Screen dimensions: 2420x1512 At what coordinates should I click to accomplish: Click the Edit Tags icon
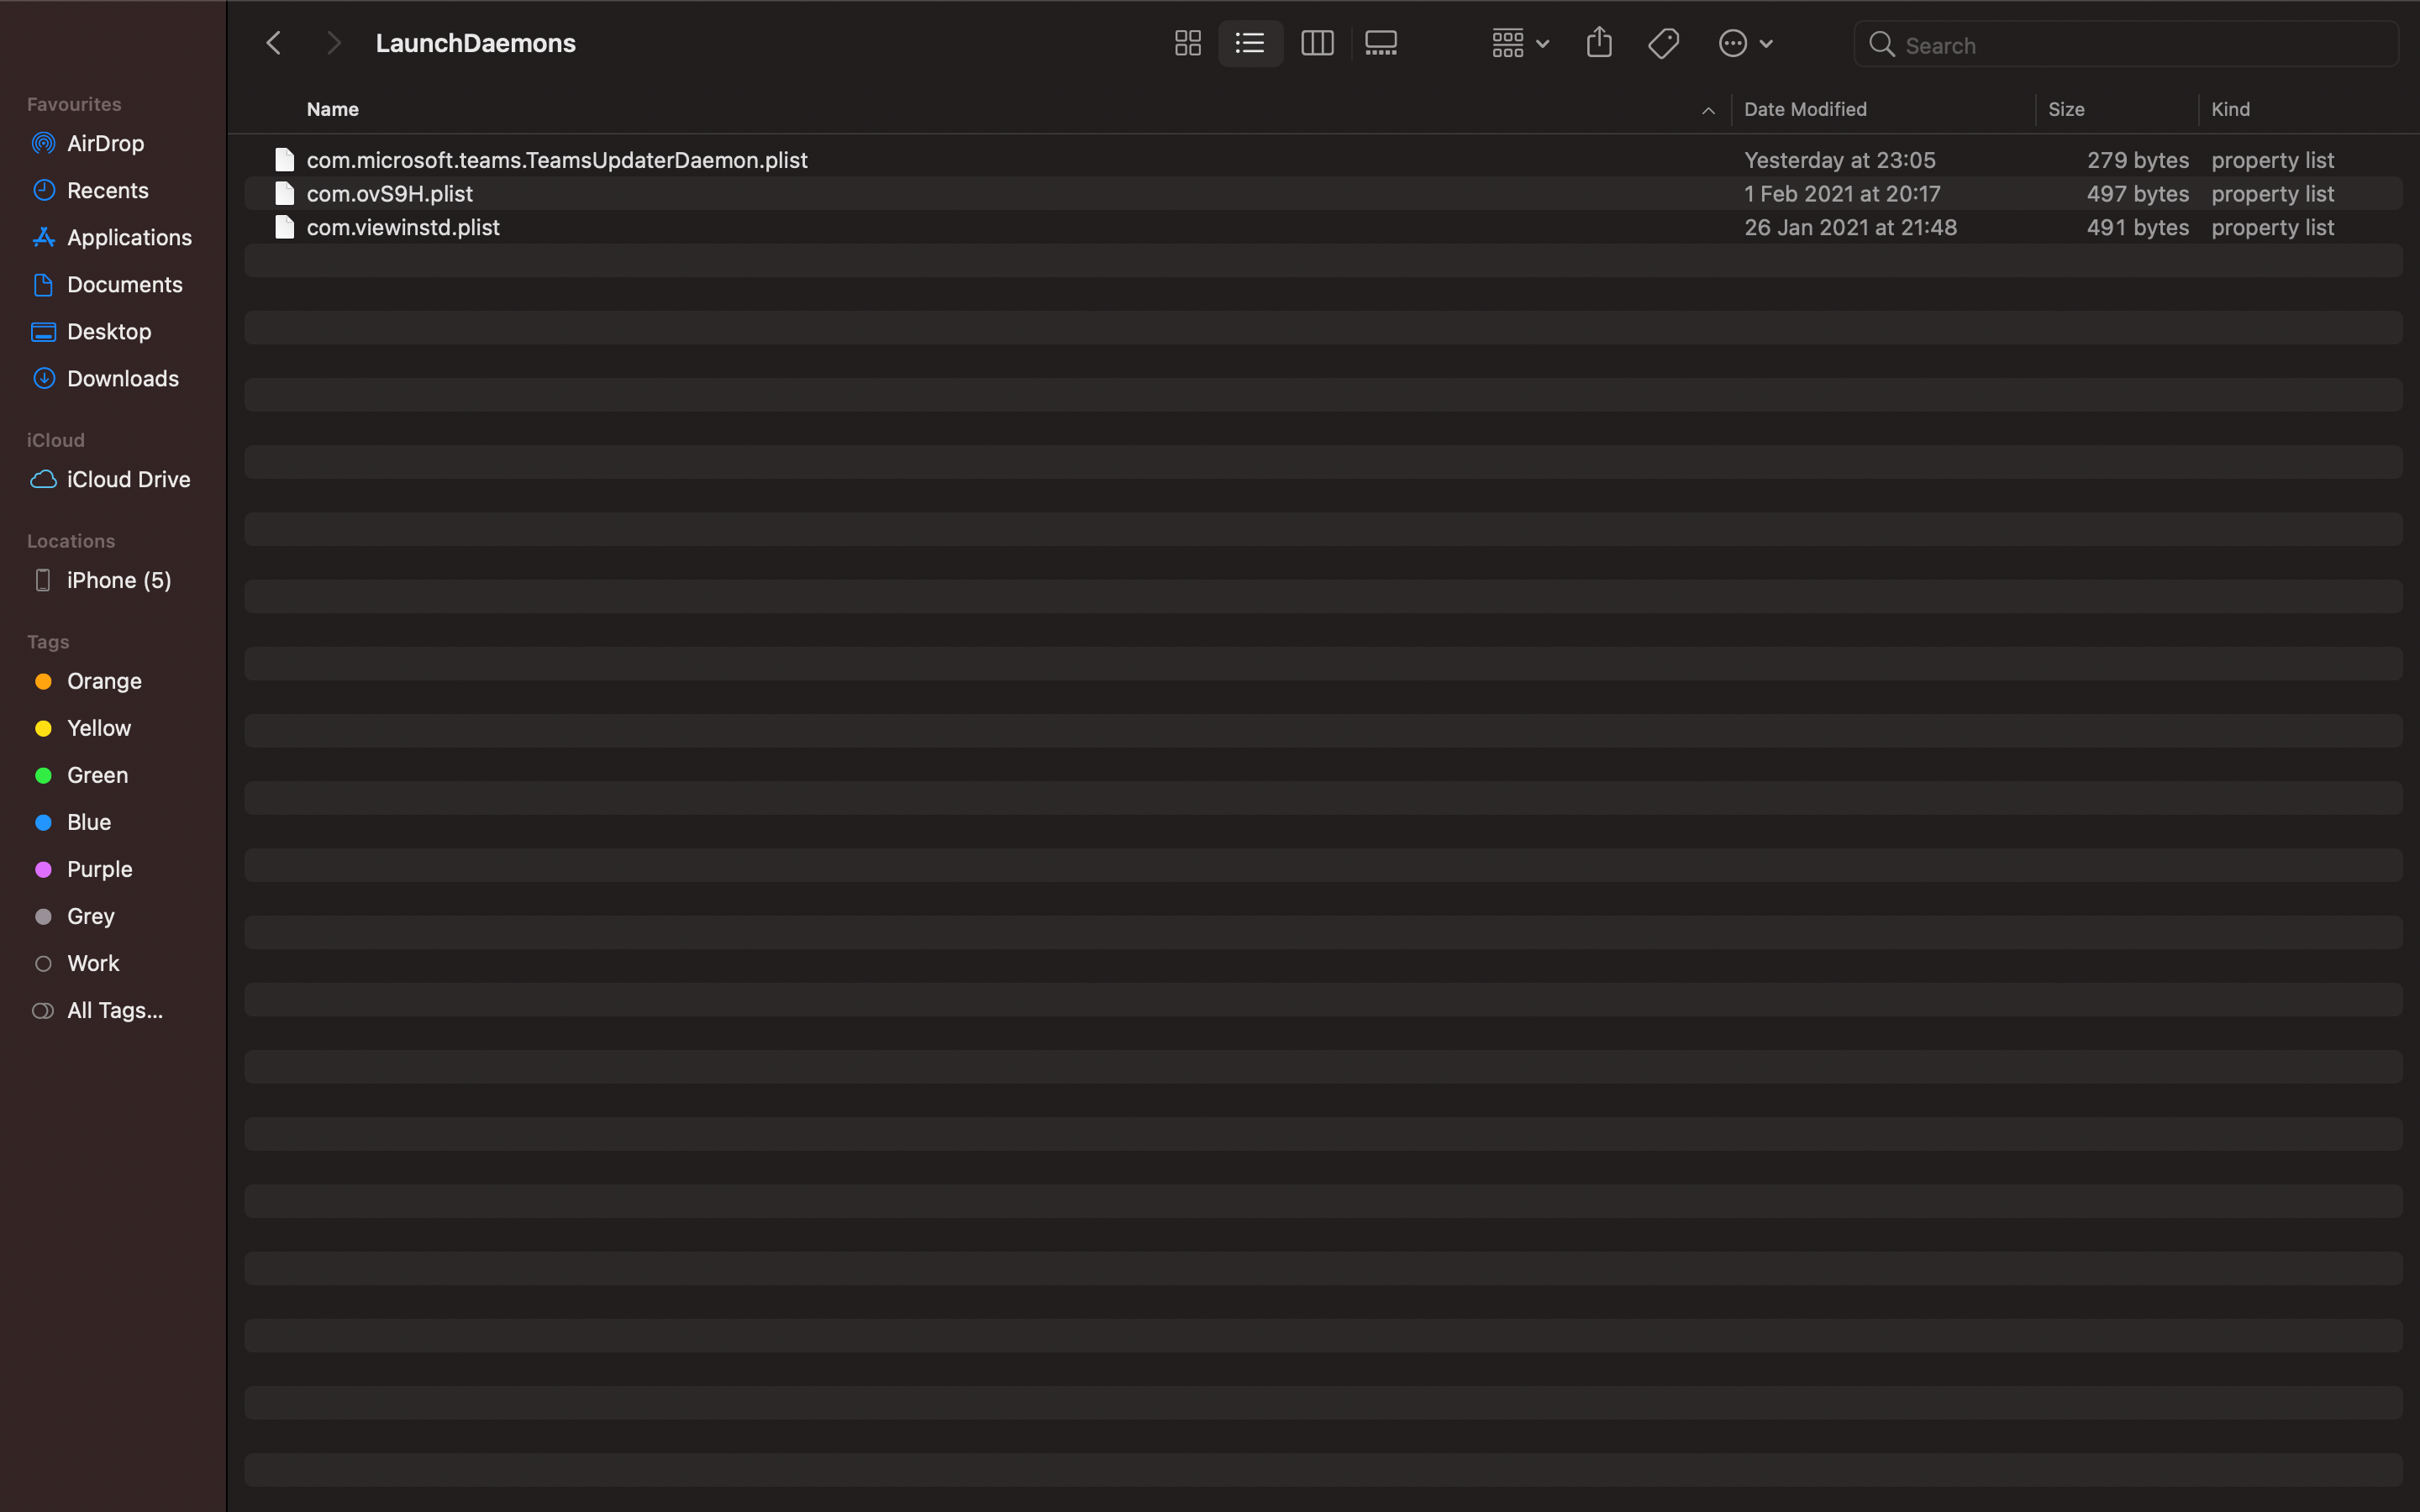click(1663, 43)
